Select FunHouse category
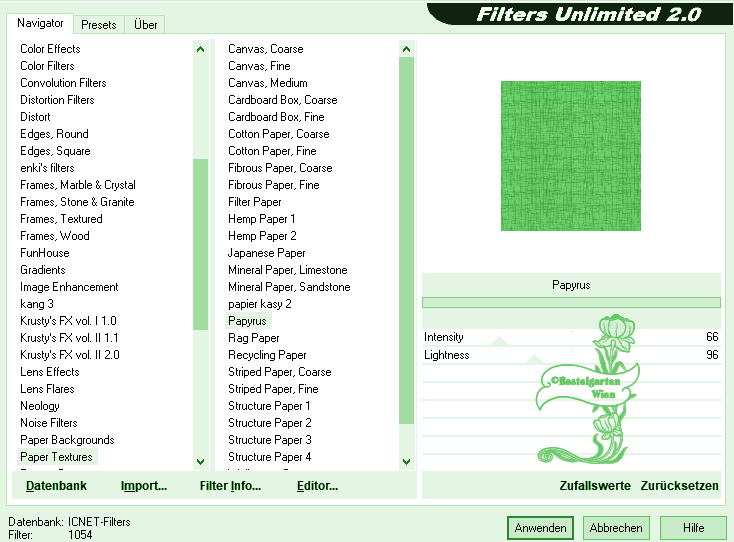 [x=45, y=253]
